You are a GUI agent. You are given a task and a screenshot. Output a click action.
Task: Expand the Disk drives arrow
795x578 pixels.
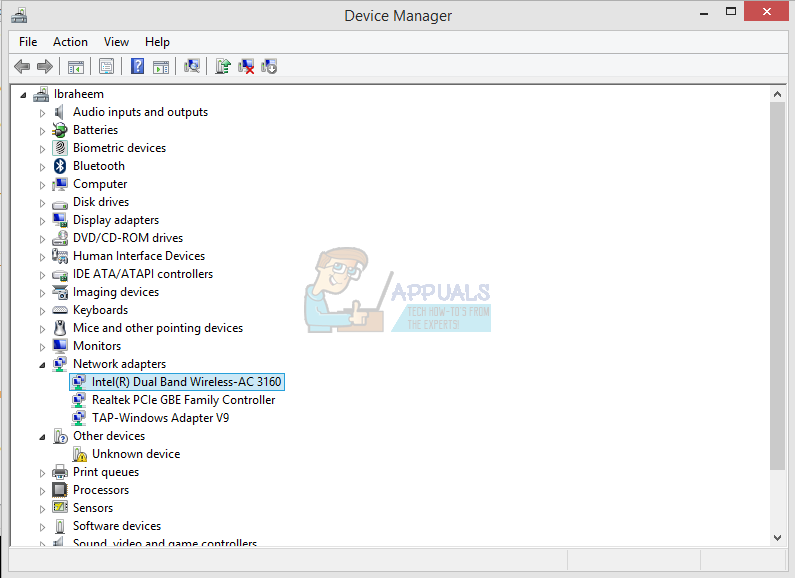pyautogui.click(x=43, y=203)
